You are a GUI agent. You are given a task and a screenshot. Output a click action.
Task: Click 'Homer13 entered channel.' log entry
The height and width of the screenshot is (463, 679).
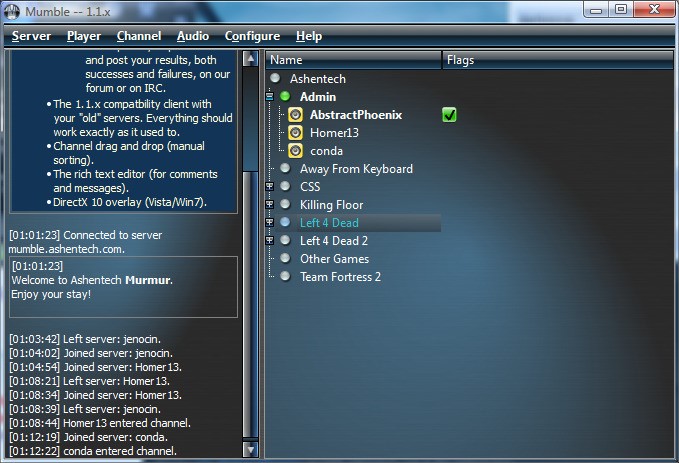(x=100, y=423)
